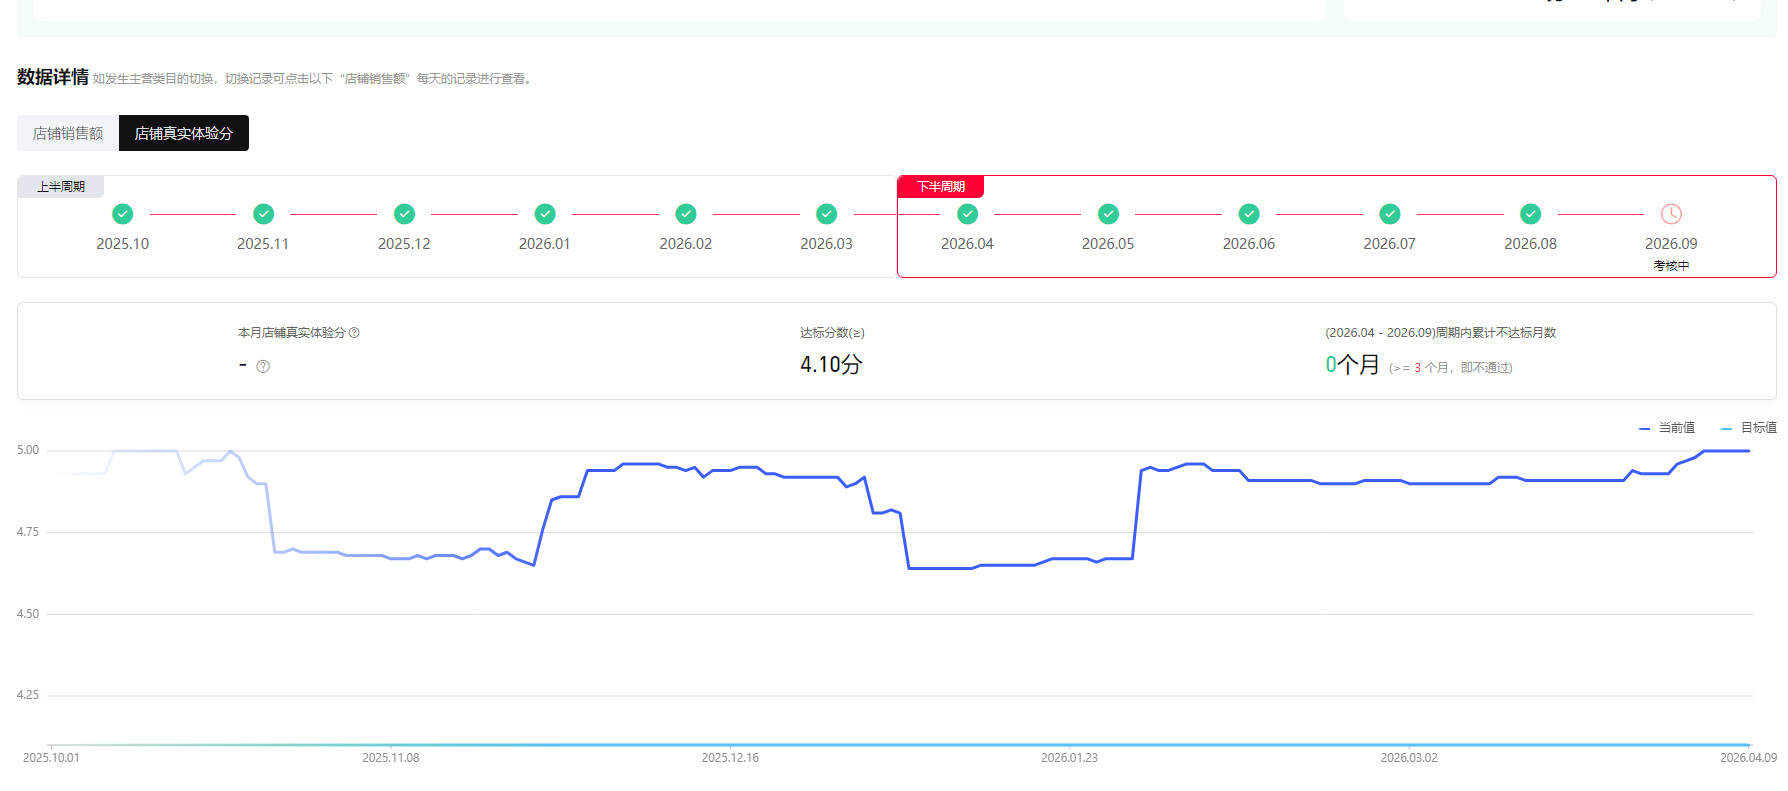Click the 2025.11 check milestone icon

(263, 214)
